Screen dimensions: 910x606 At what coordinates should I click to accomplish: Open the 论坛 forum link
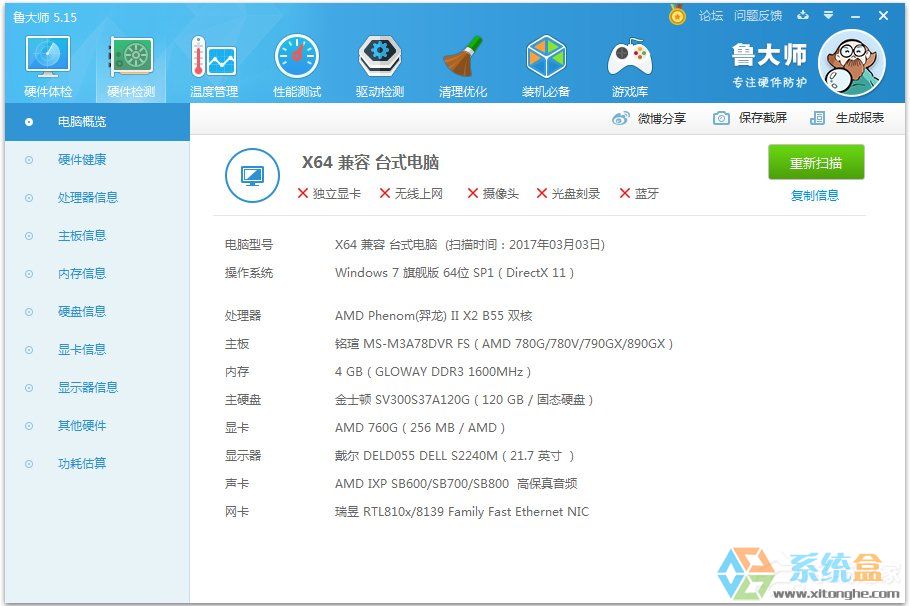[x=710, y=16]
